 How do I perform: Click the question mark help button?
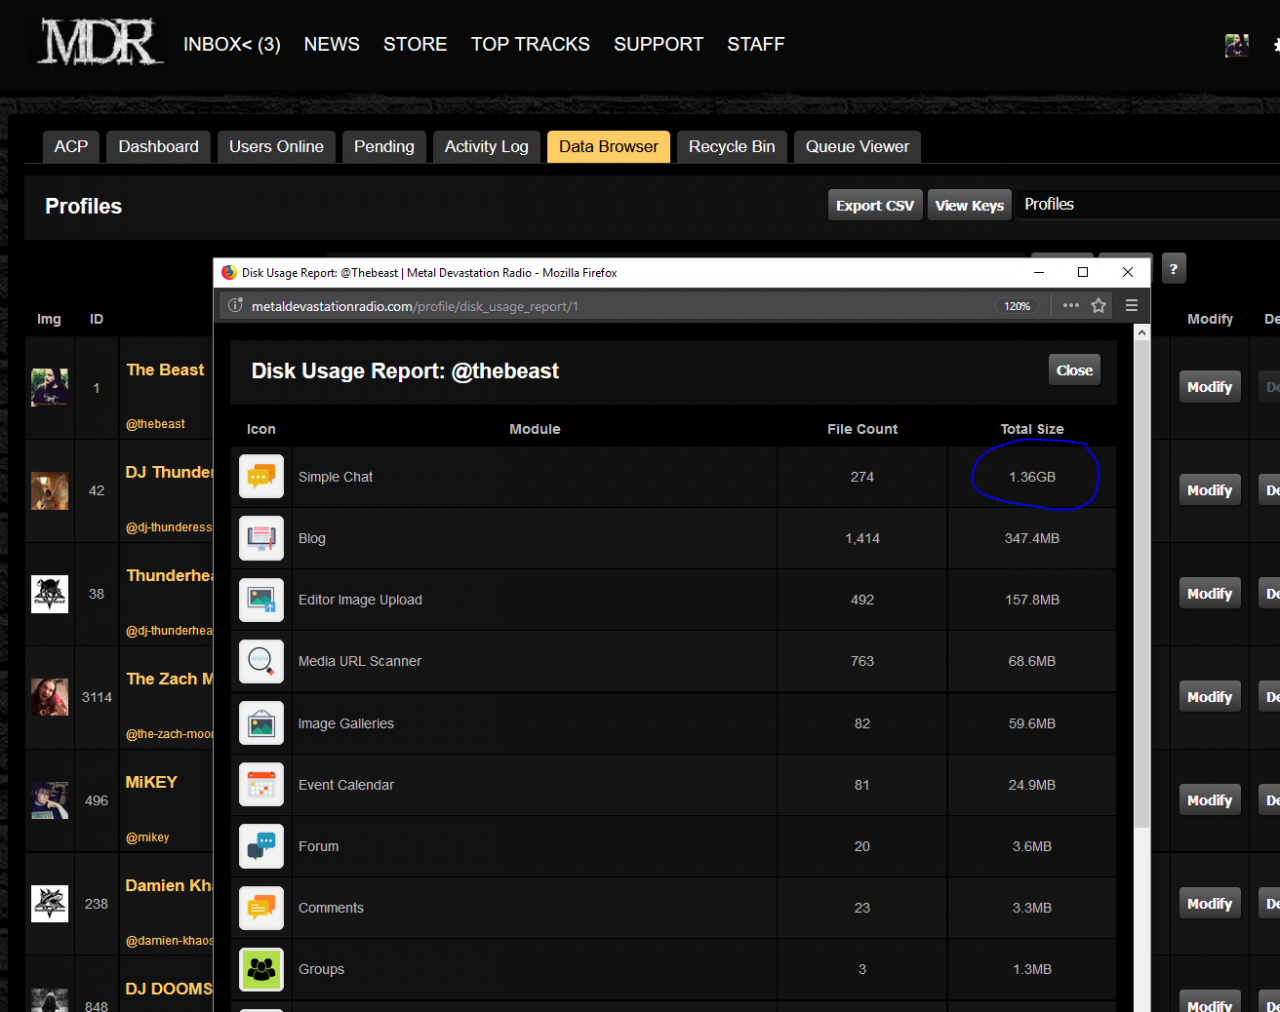(x=1174, y=268)
